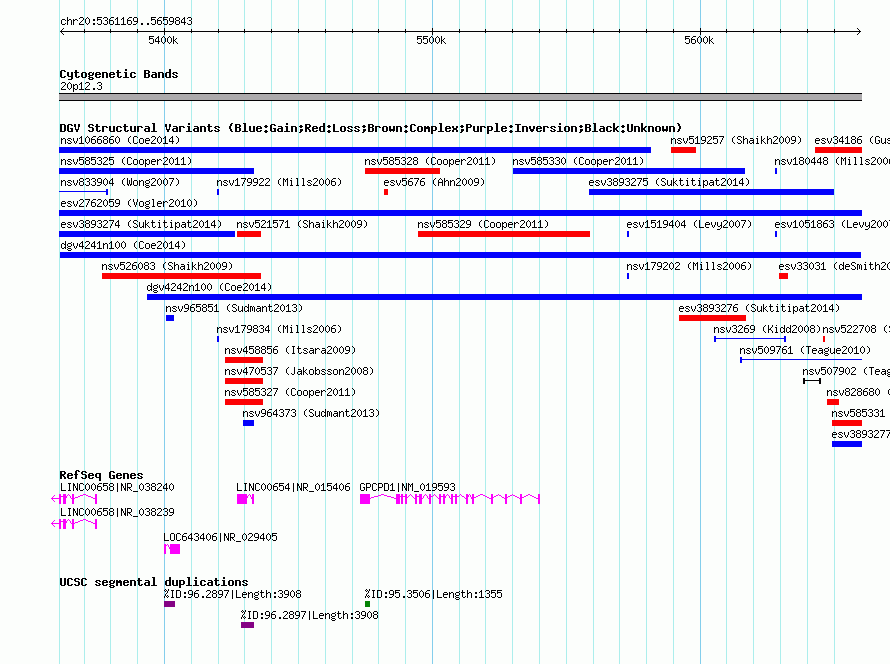Click the nsv833904 (Wong2007) thin blue line
This screenshot has height=664, width=890.
point(83,192)
